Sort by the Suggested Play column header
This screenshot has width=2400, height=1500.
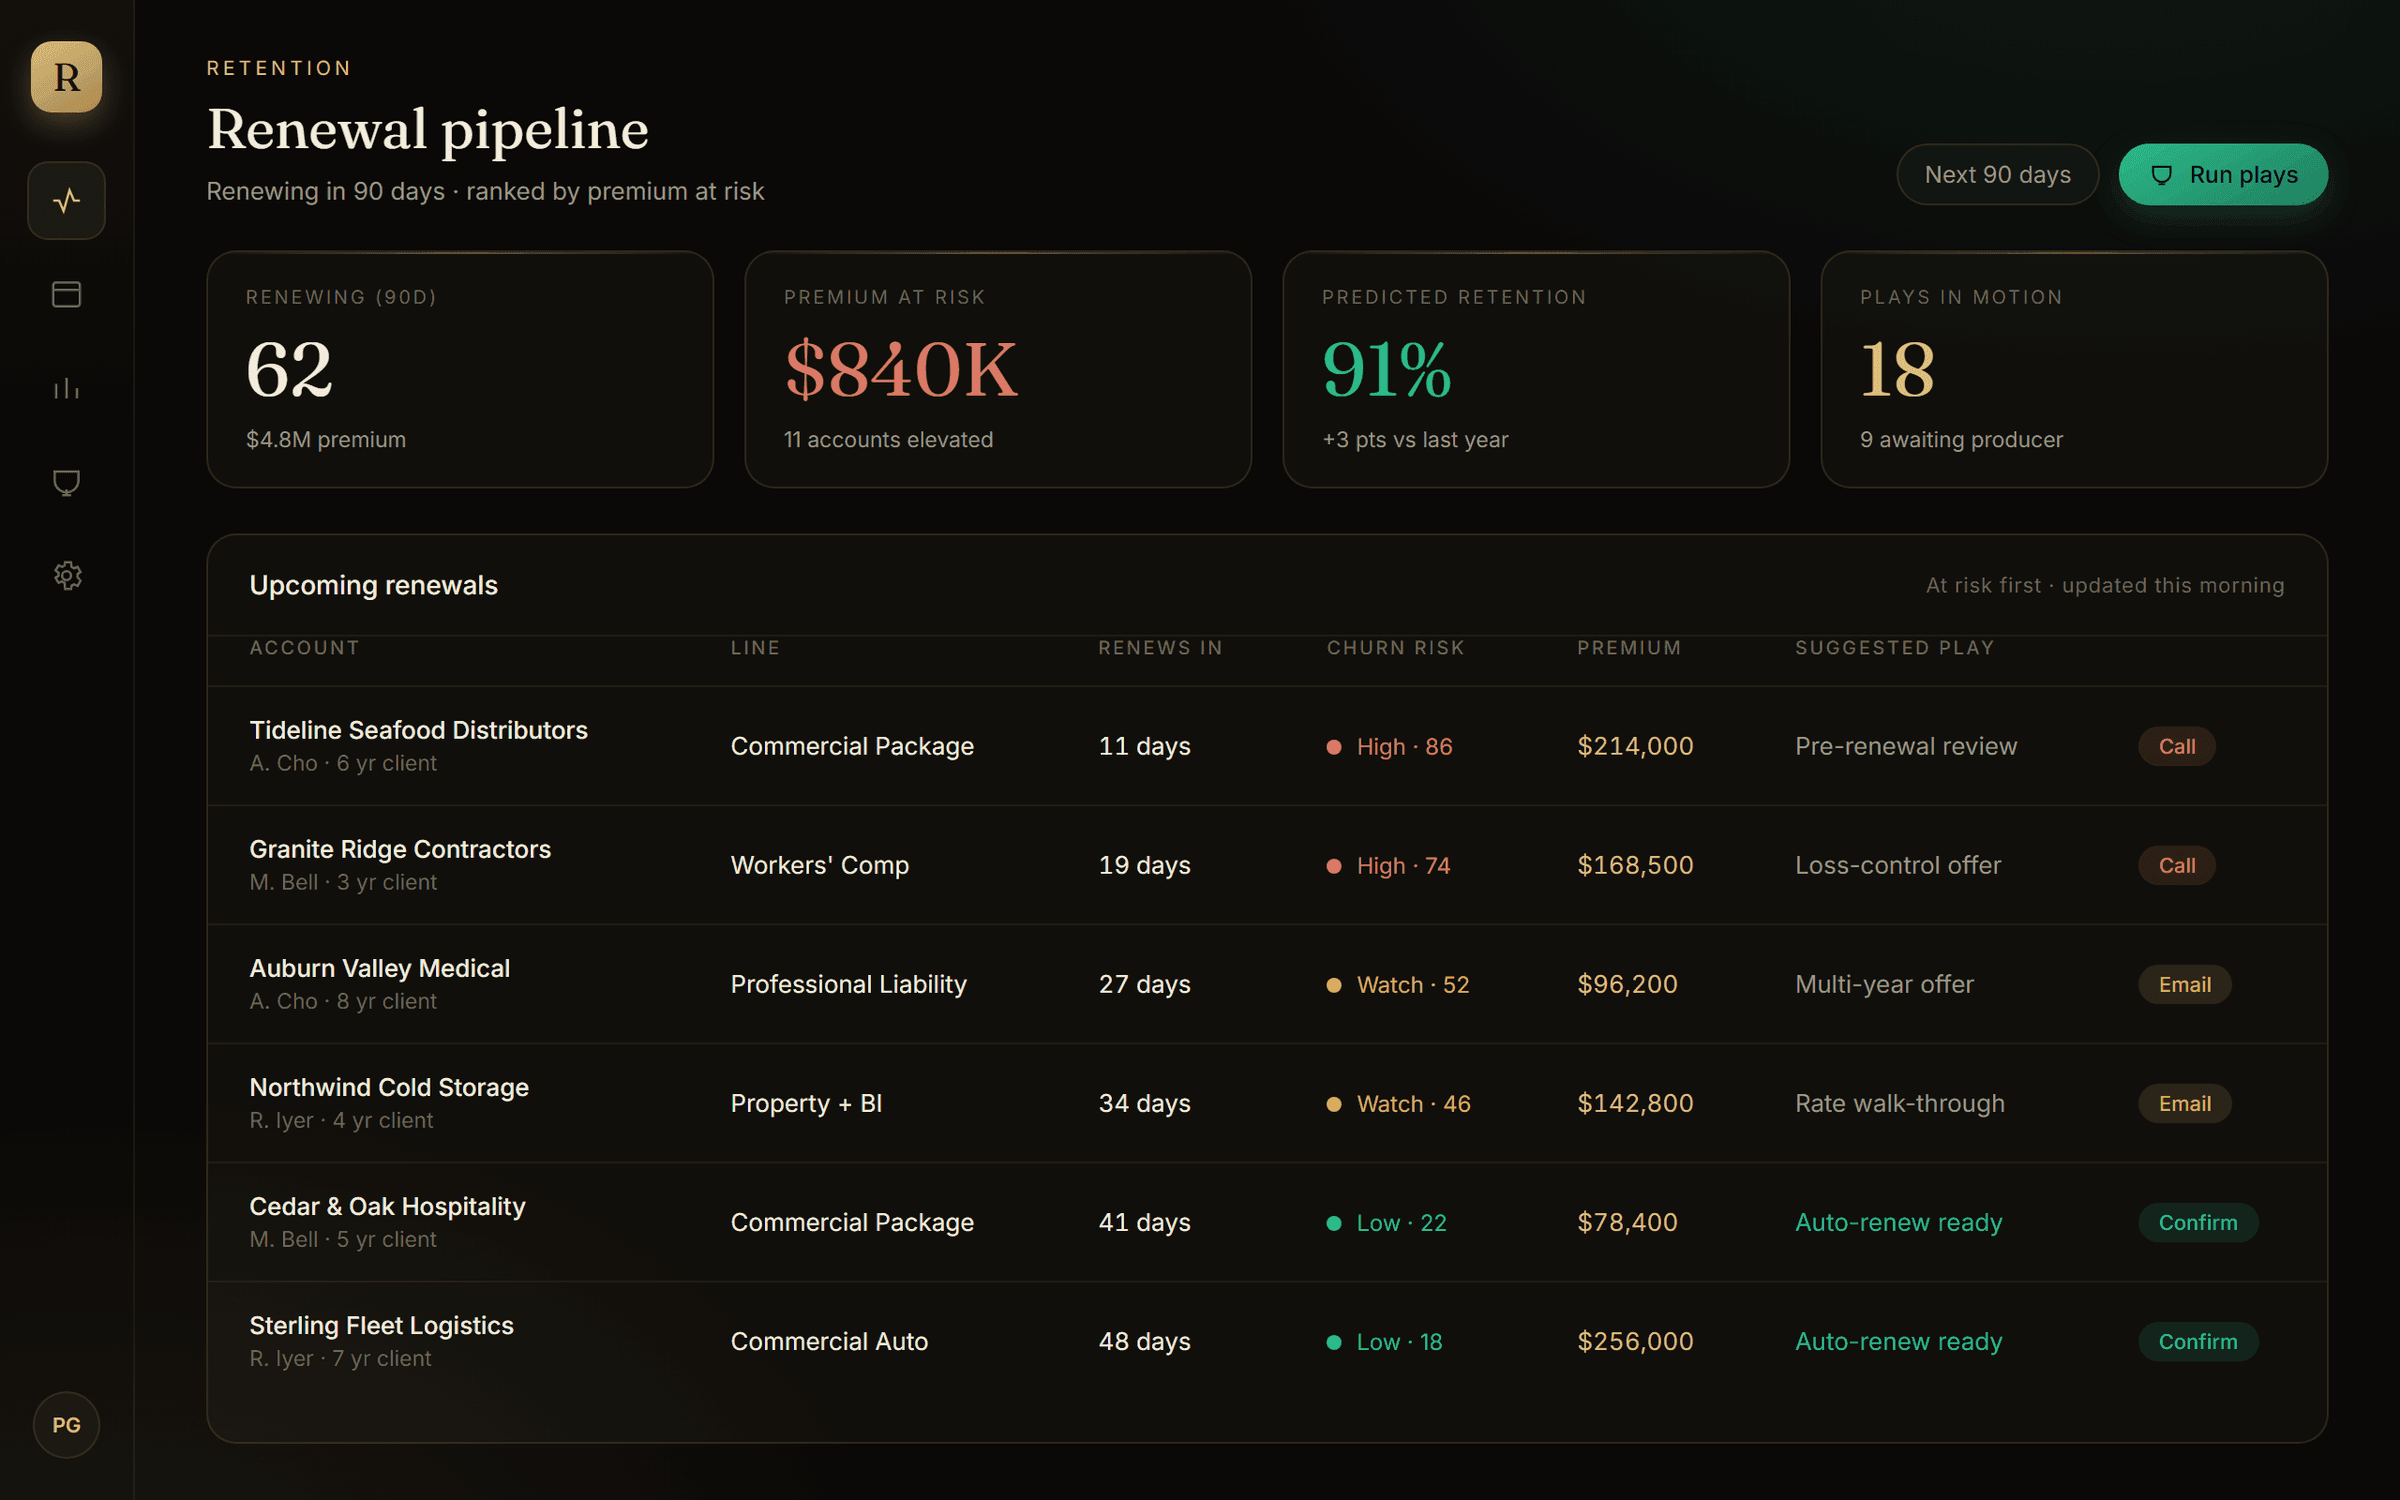pos(1894,648)
